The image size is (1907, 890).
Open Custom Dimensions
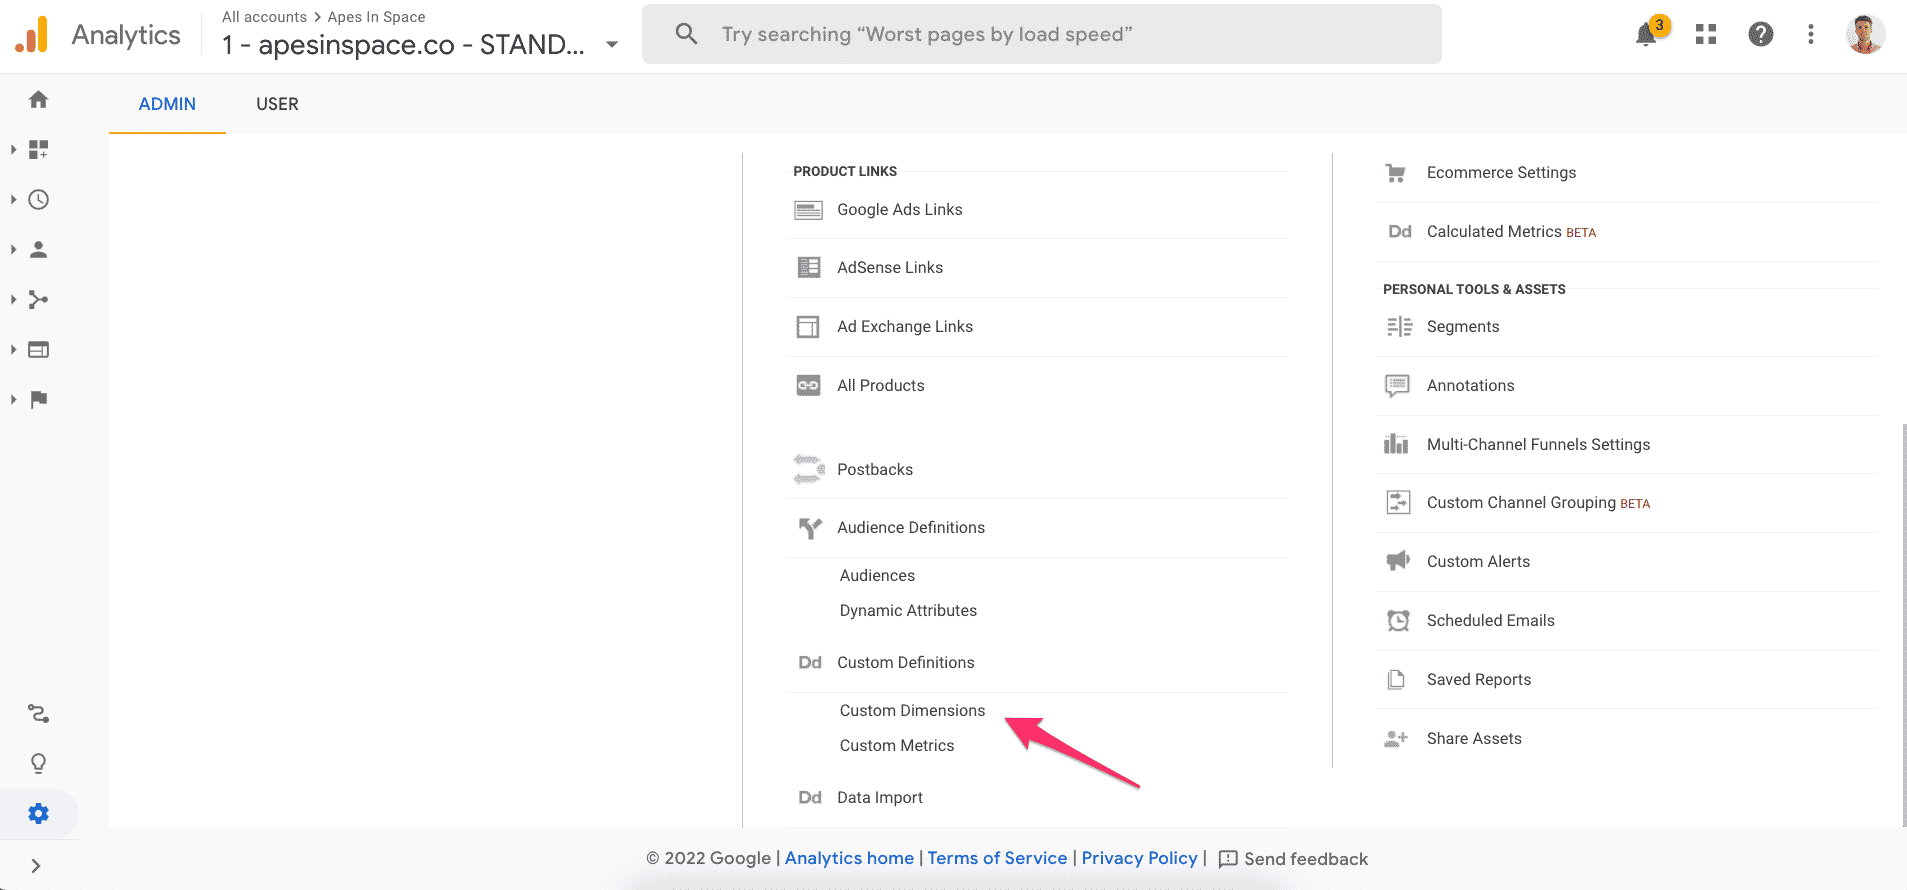912,710
